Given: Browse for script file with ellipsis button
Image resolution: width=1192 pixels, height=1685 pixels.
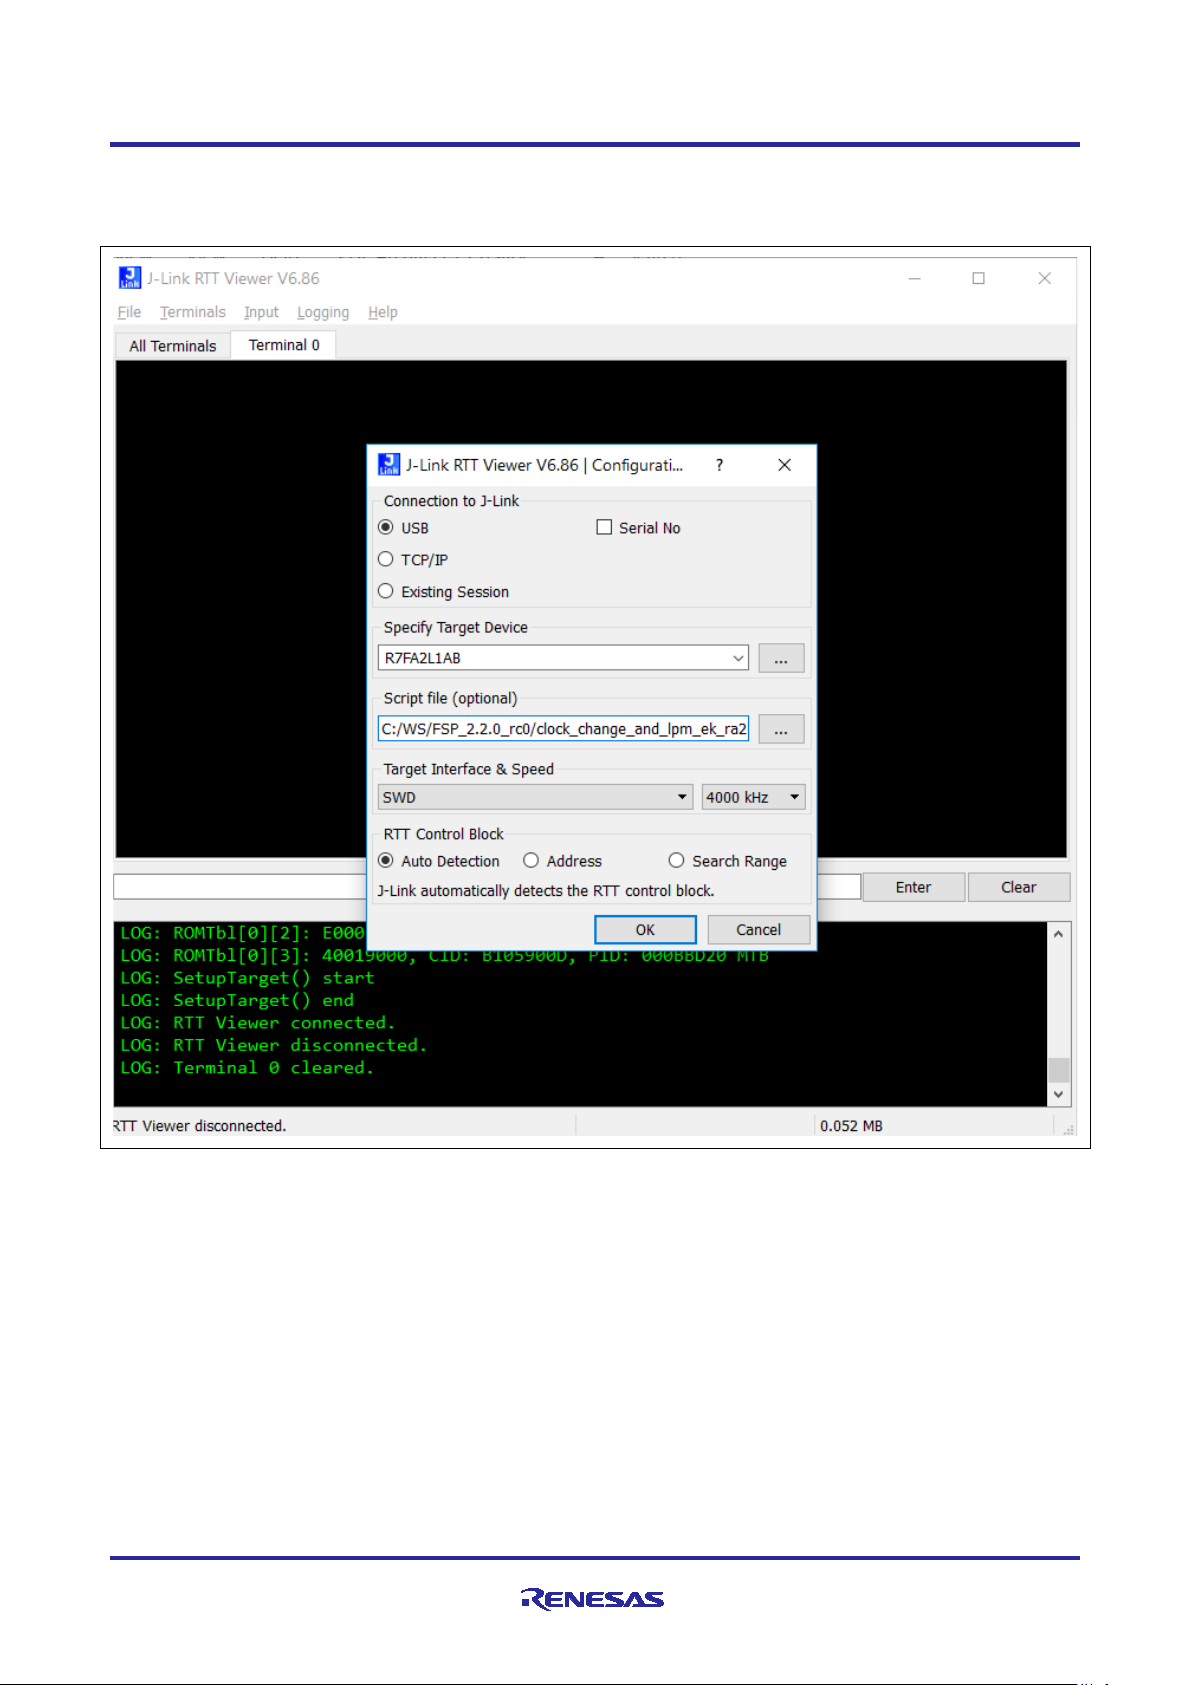Looking at the screenshot, I should 781,729.
